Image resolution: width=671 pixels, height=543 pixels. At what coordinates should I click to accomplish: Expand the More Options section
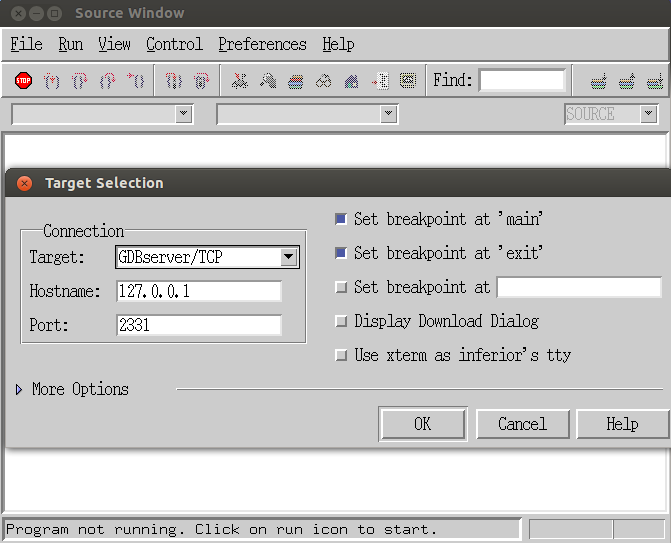pos(19,389)
